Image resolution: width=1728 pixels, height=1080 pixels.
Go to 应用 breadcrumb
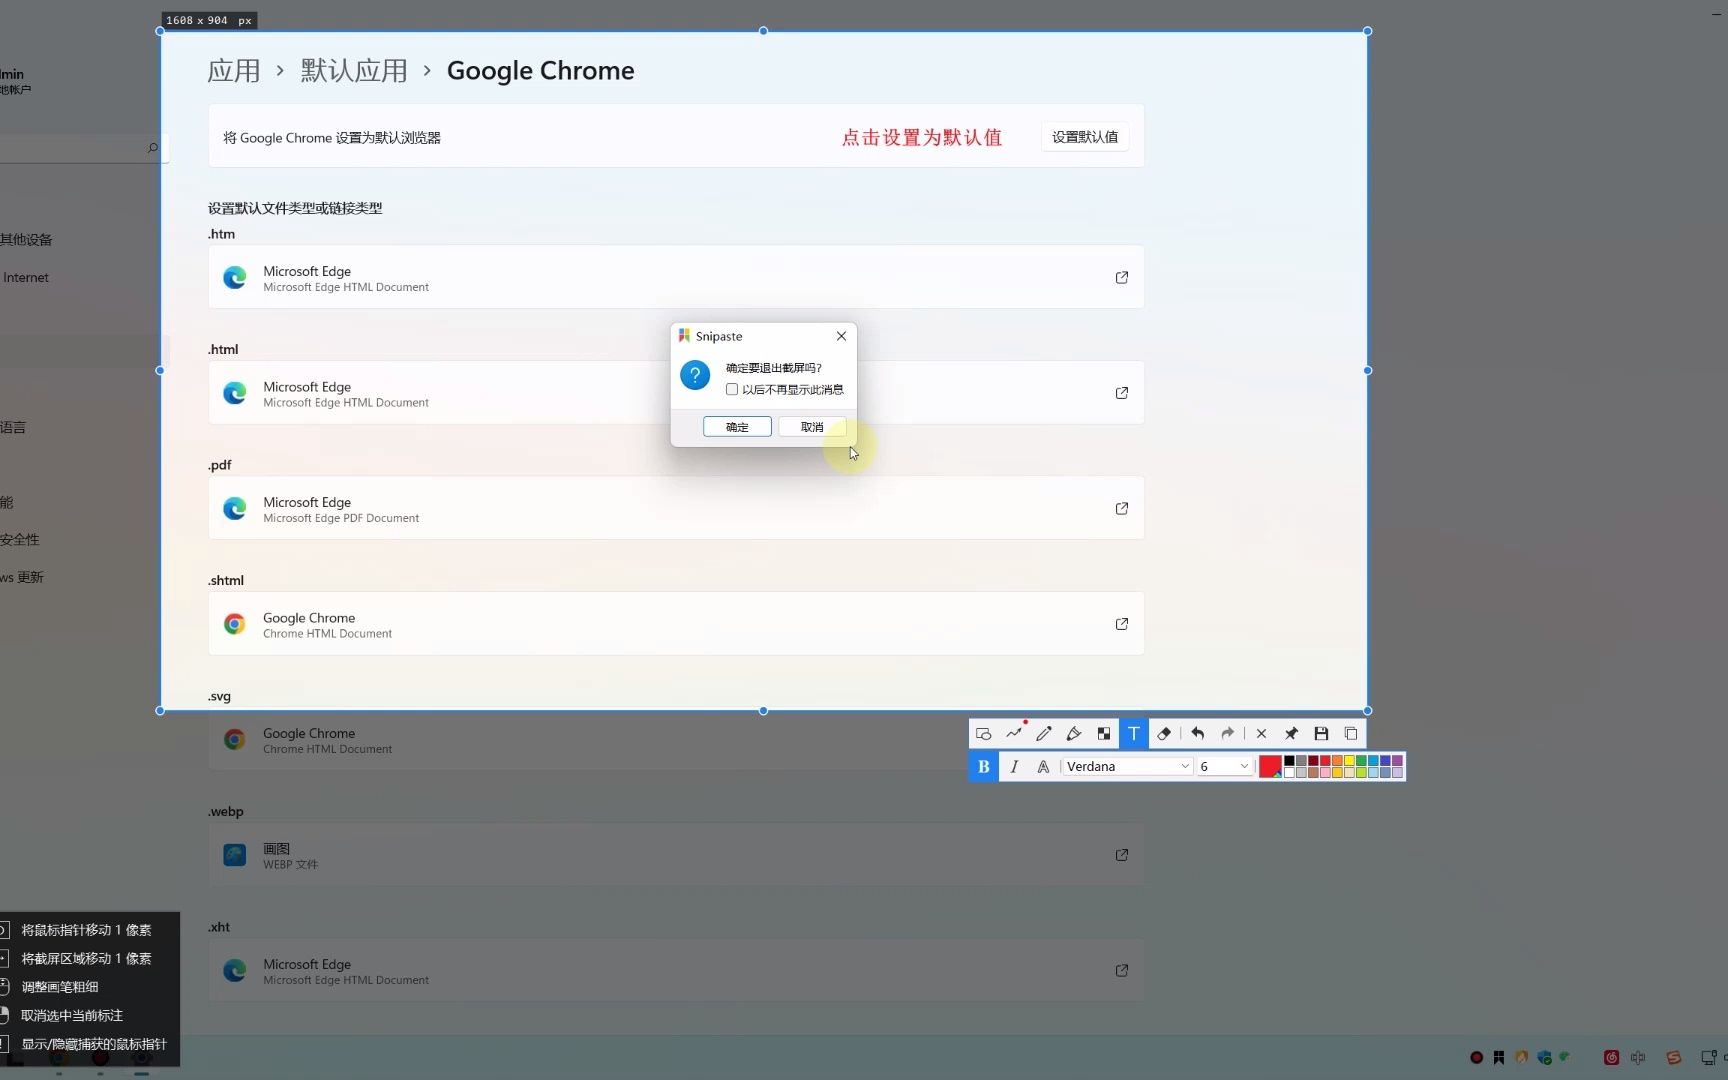click(x=234, y=71)
